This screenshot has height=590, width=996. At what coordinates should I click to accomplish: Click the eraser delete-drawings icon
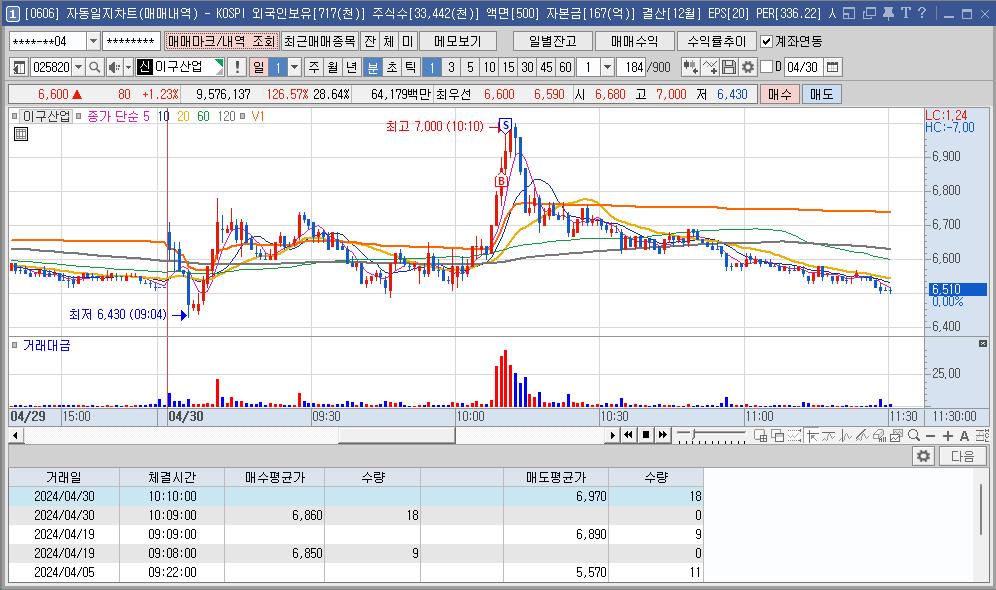click(879, 436)
